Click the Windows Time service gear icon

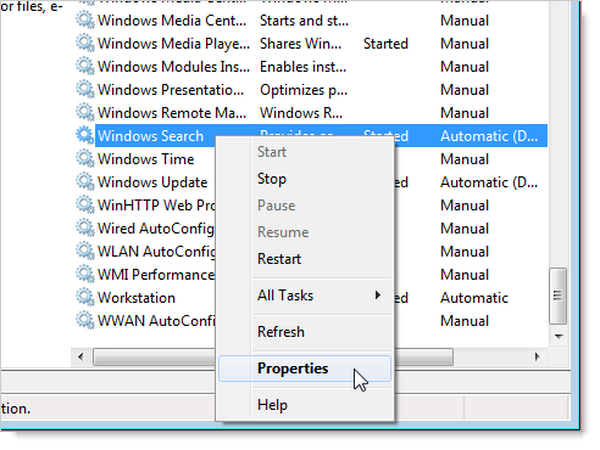click(x=84, y=159)
